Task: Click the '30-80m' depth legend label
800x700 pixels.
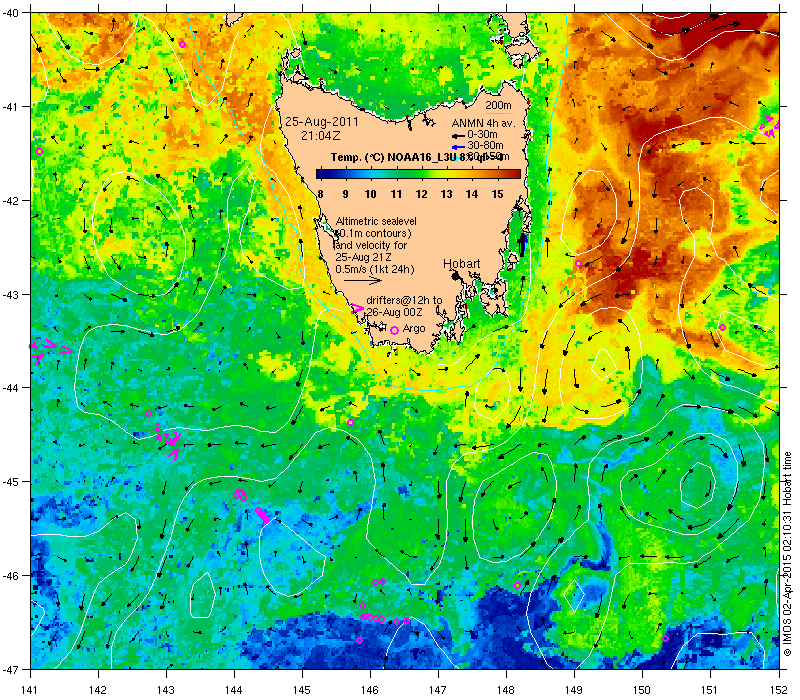Action: [x=485, y=146]
